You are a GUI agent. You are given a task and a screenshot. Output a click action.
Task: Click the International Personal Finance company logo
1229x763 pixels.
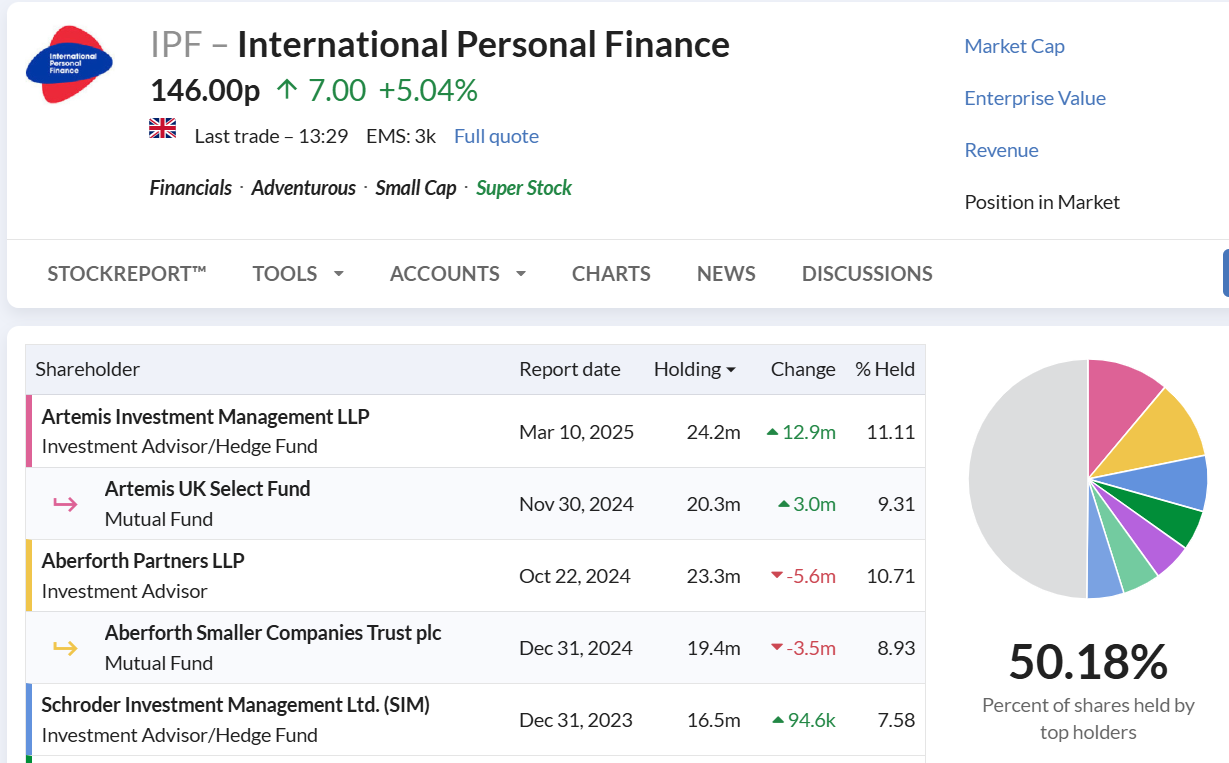[69, 64]
